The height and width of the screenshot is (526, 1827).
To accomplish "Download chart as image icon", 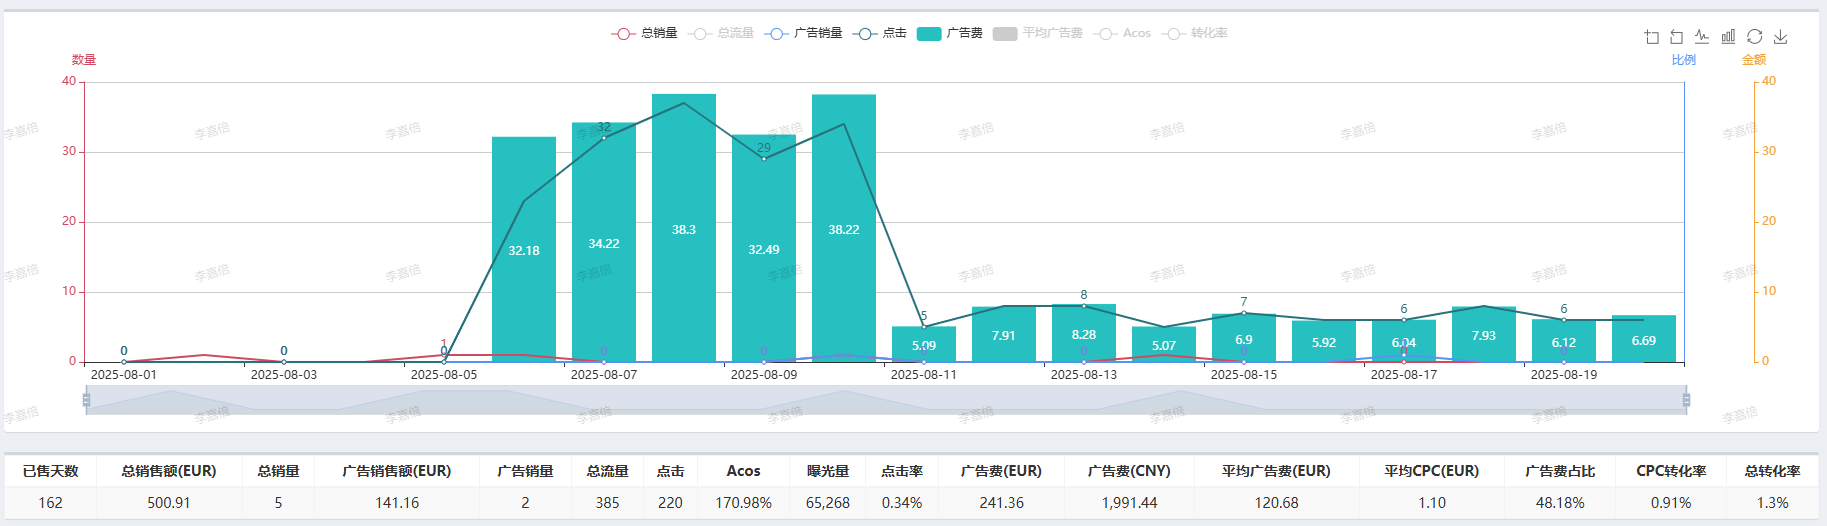I will (x=1780, y=37).
